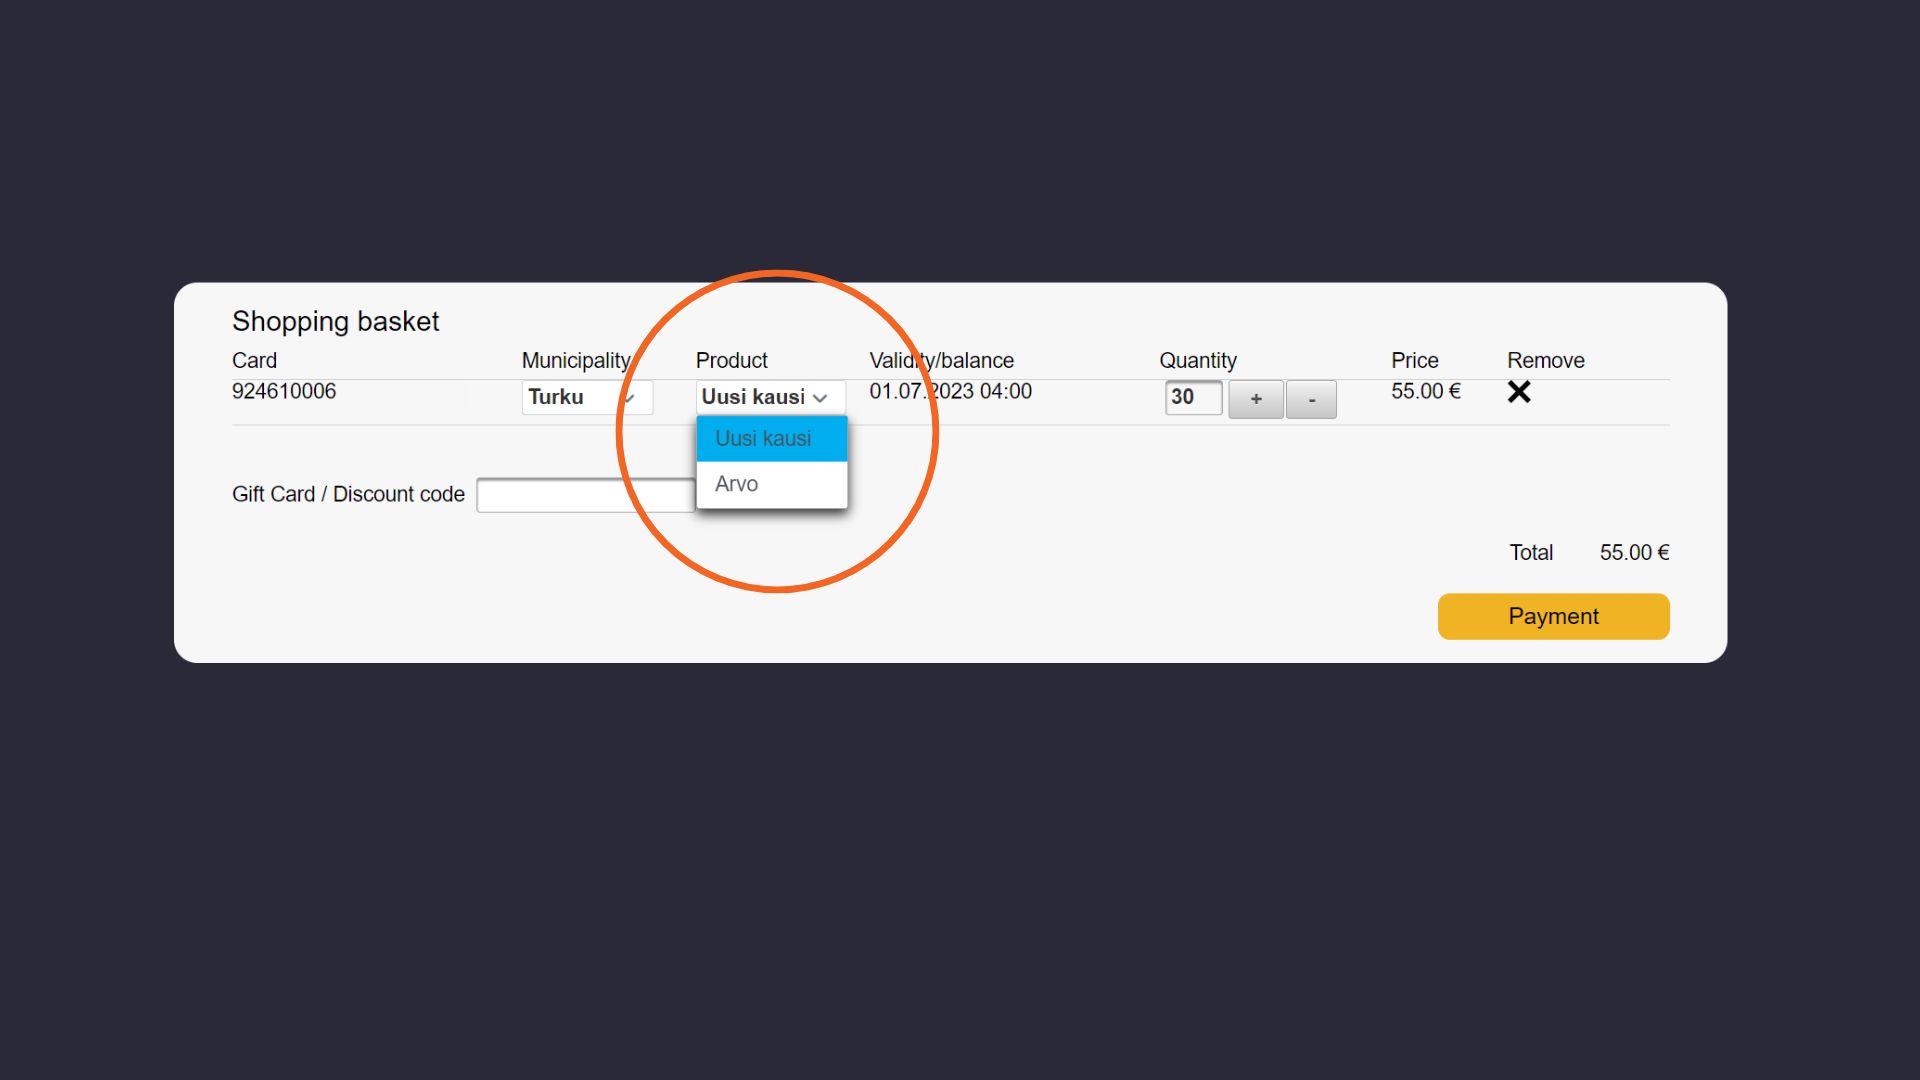Increase quantity with the plus button
This screenshot has width=1920, height=1080.
(1255, 399)
